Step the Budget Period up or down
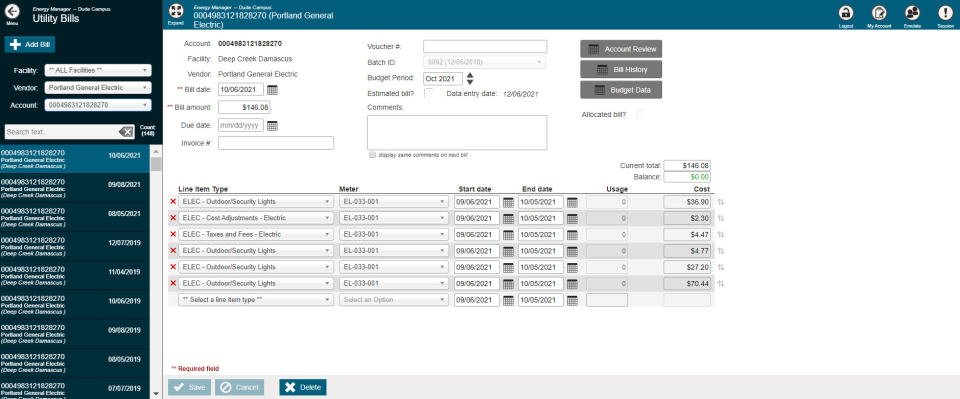Image resolution: width=960 pixels, height=399 pixels. 470,78
